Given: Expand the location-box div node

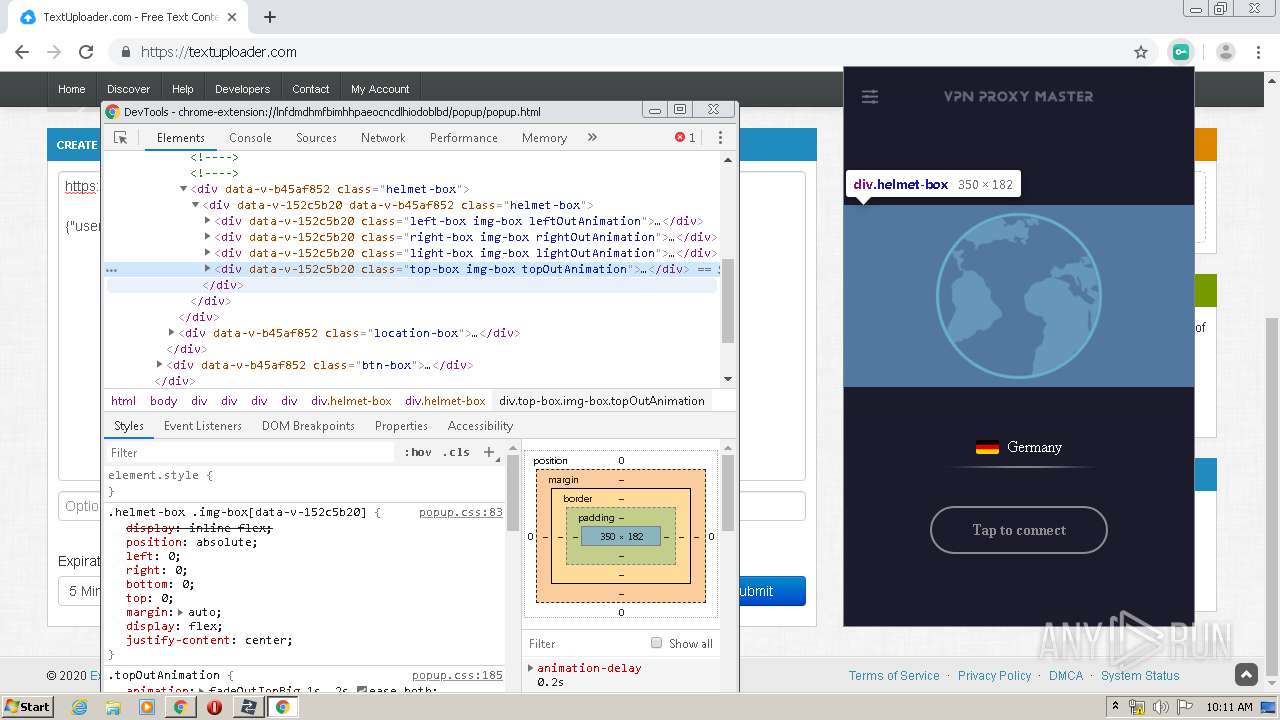Looking at the screenshot, I should pyautogui.click(x=171, y=333).
